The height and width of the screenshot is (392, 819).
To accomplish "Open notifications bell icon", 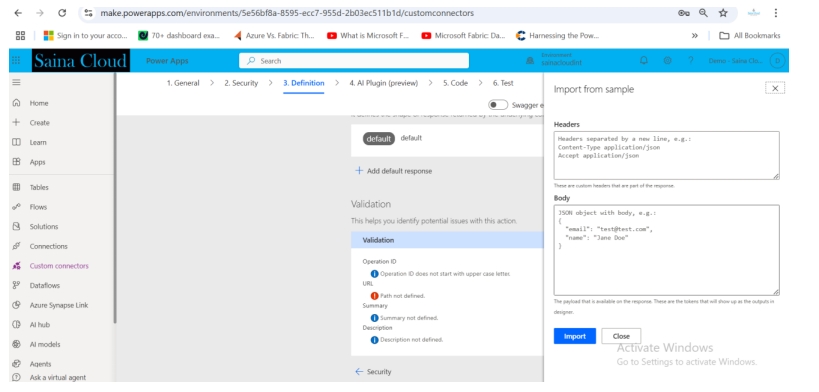I will tap(644, 61).
